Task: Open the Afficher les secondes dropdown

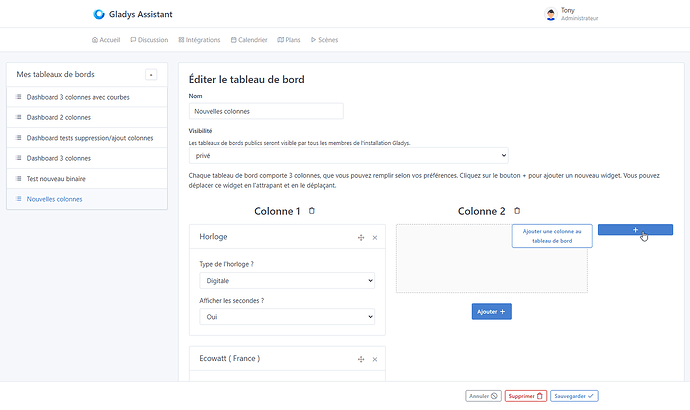Action: 287,316
